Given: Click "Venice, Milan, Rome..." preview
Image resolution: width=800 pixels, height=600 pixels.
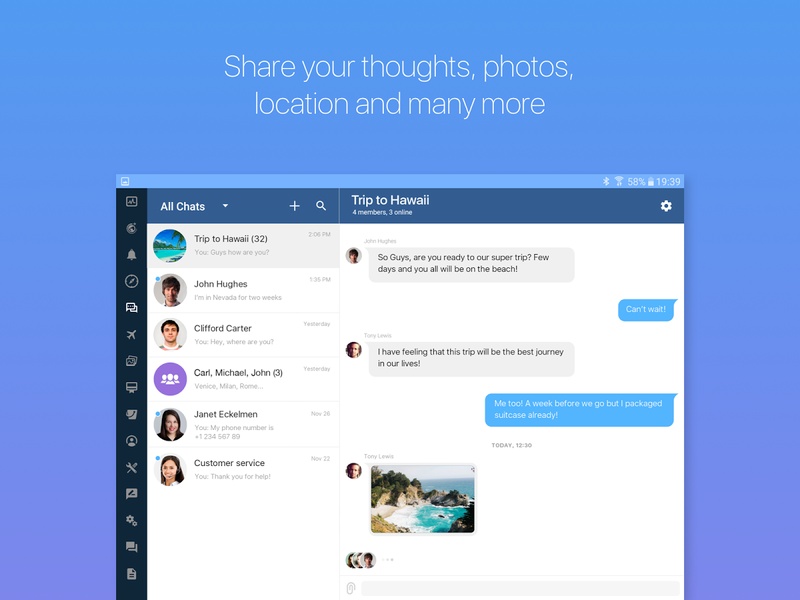Looking at the screenshot, I should point(229,386).
